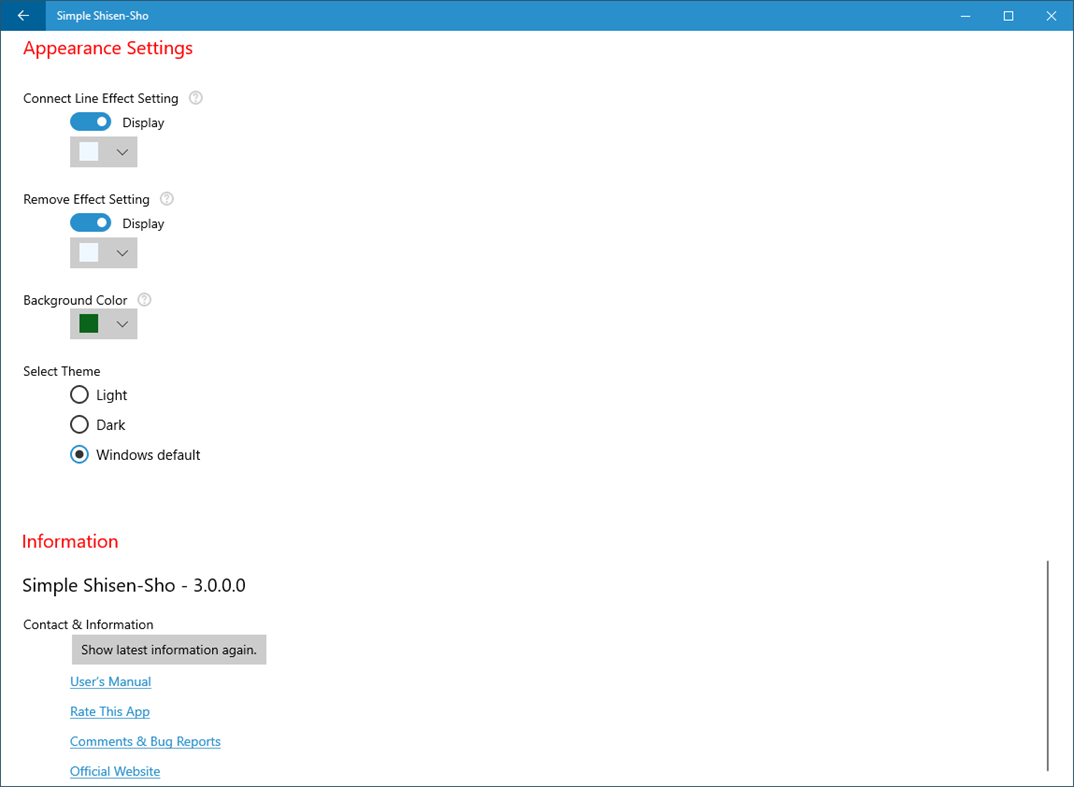Expand Remove Effect color dropdown
Viewport: 1074px width, 787px height.
103,253
